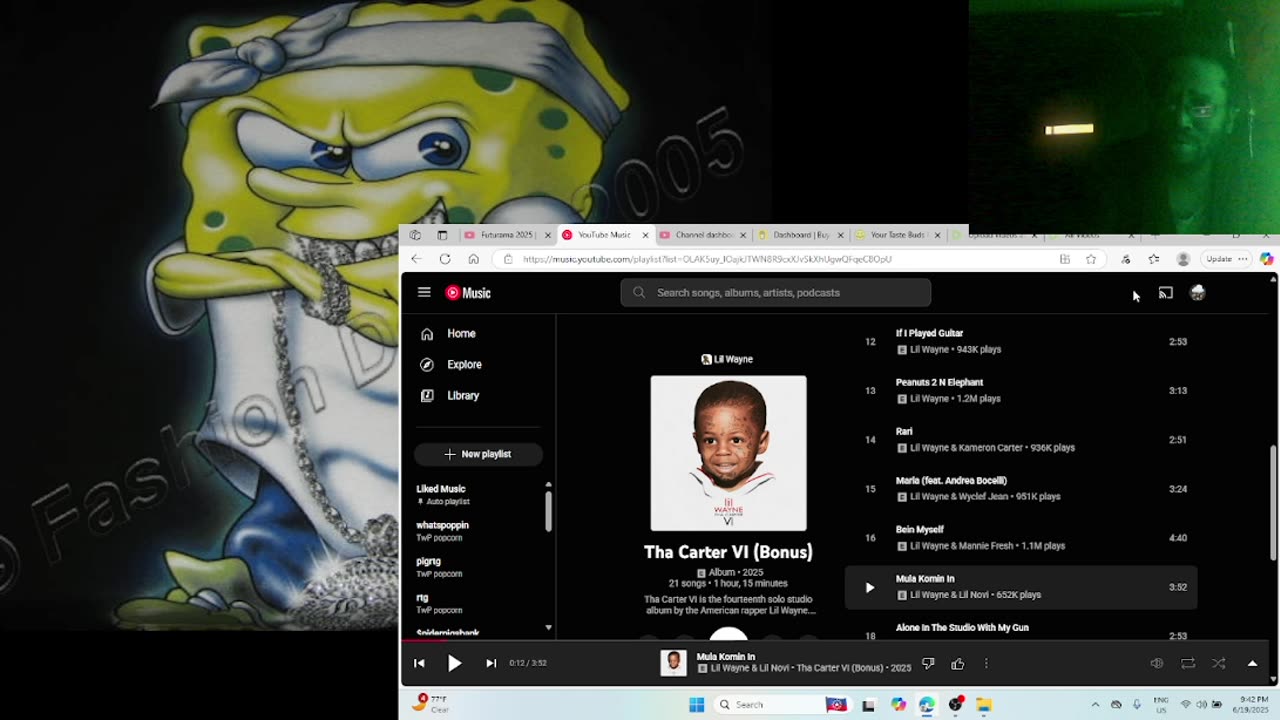Switch to the Futurama 2025 tab

click(506, 235)
